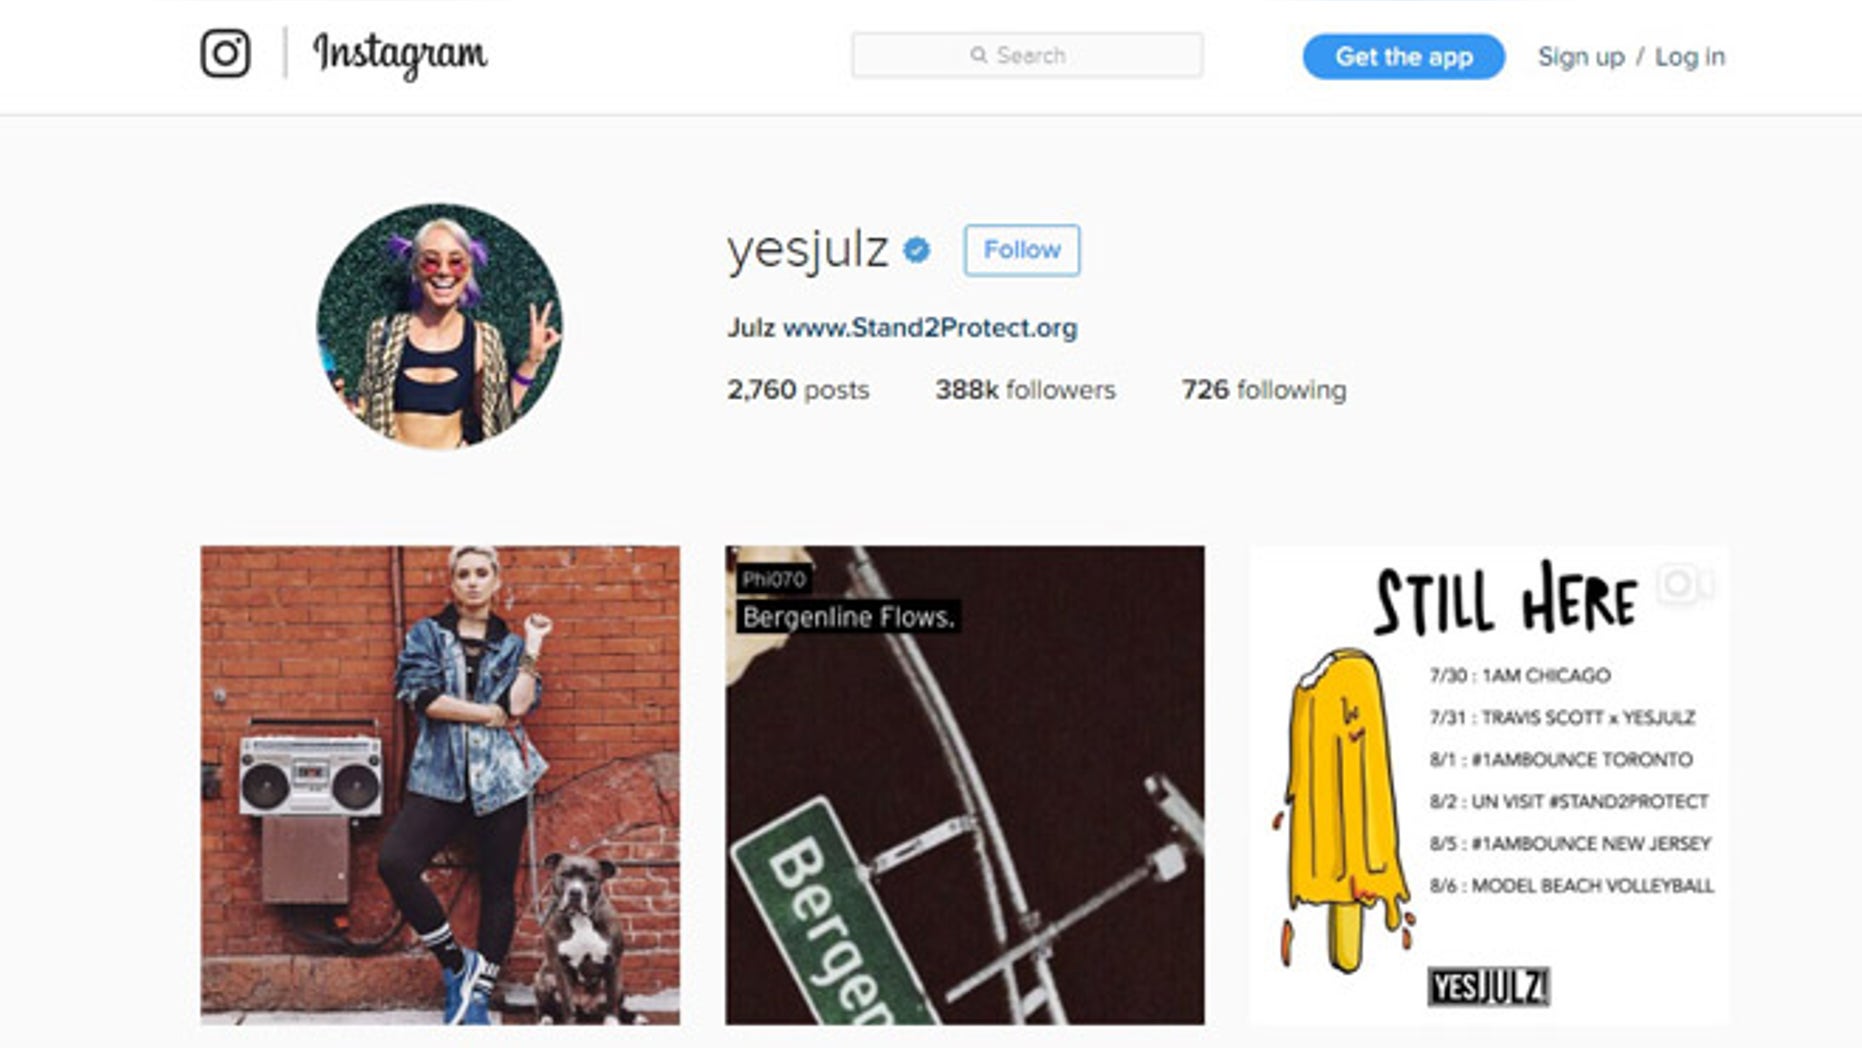This screenshot has height=1048, width=1862.
Task: Open the Log in link
Action: [x=1689, y=57]
